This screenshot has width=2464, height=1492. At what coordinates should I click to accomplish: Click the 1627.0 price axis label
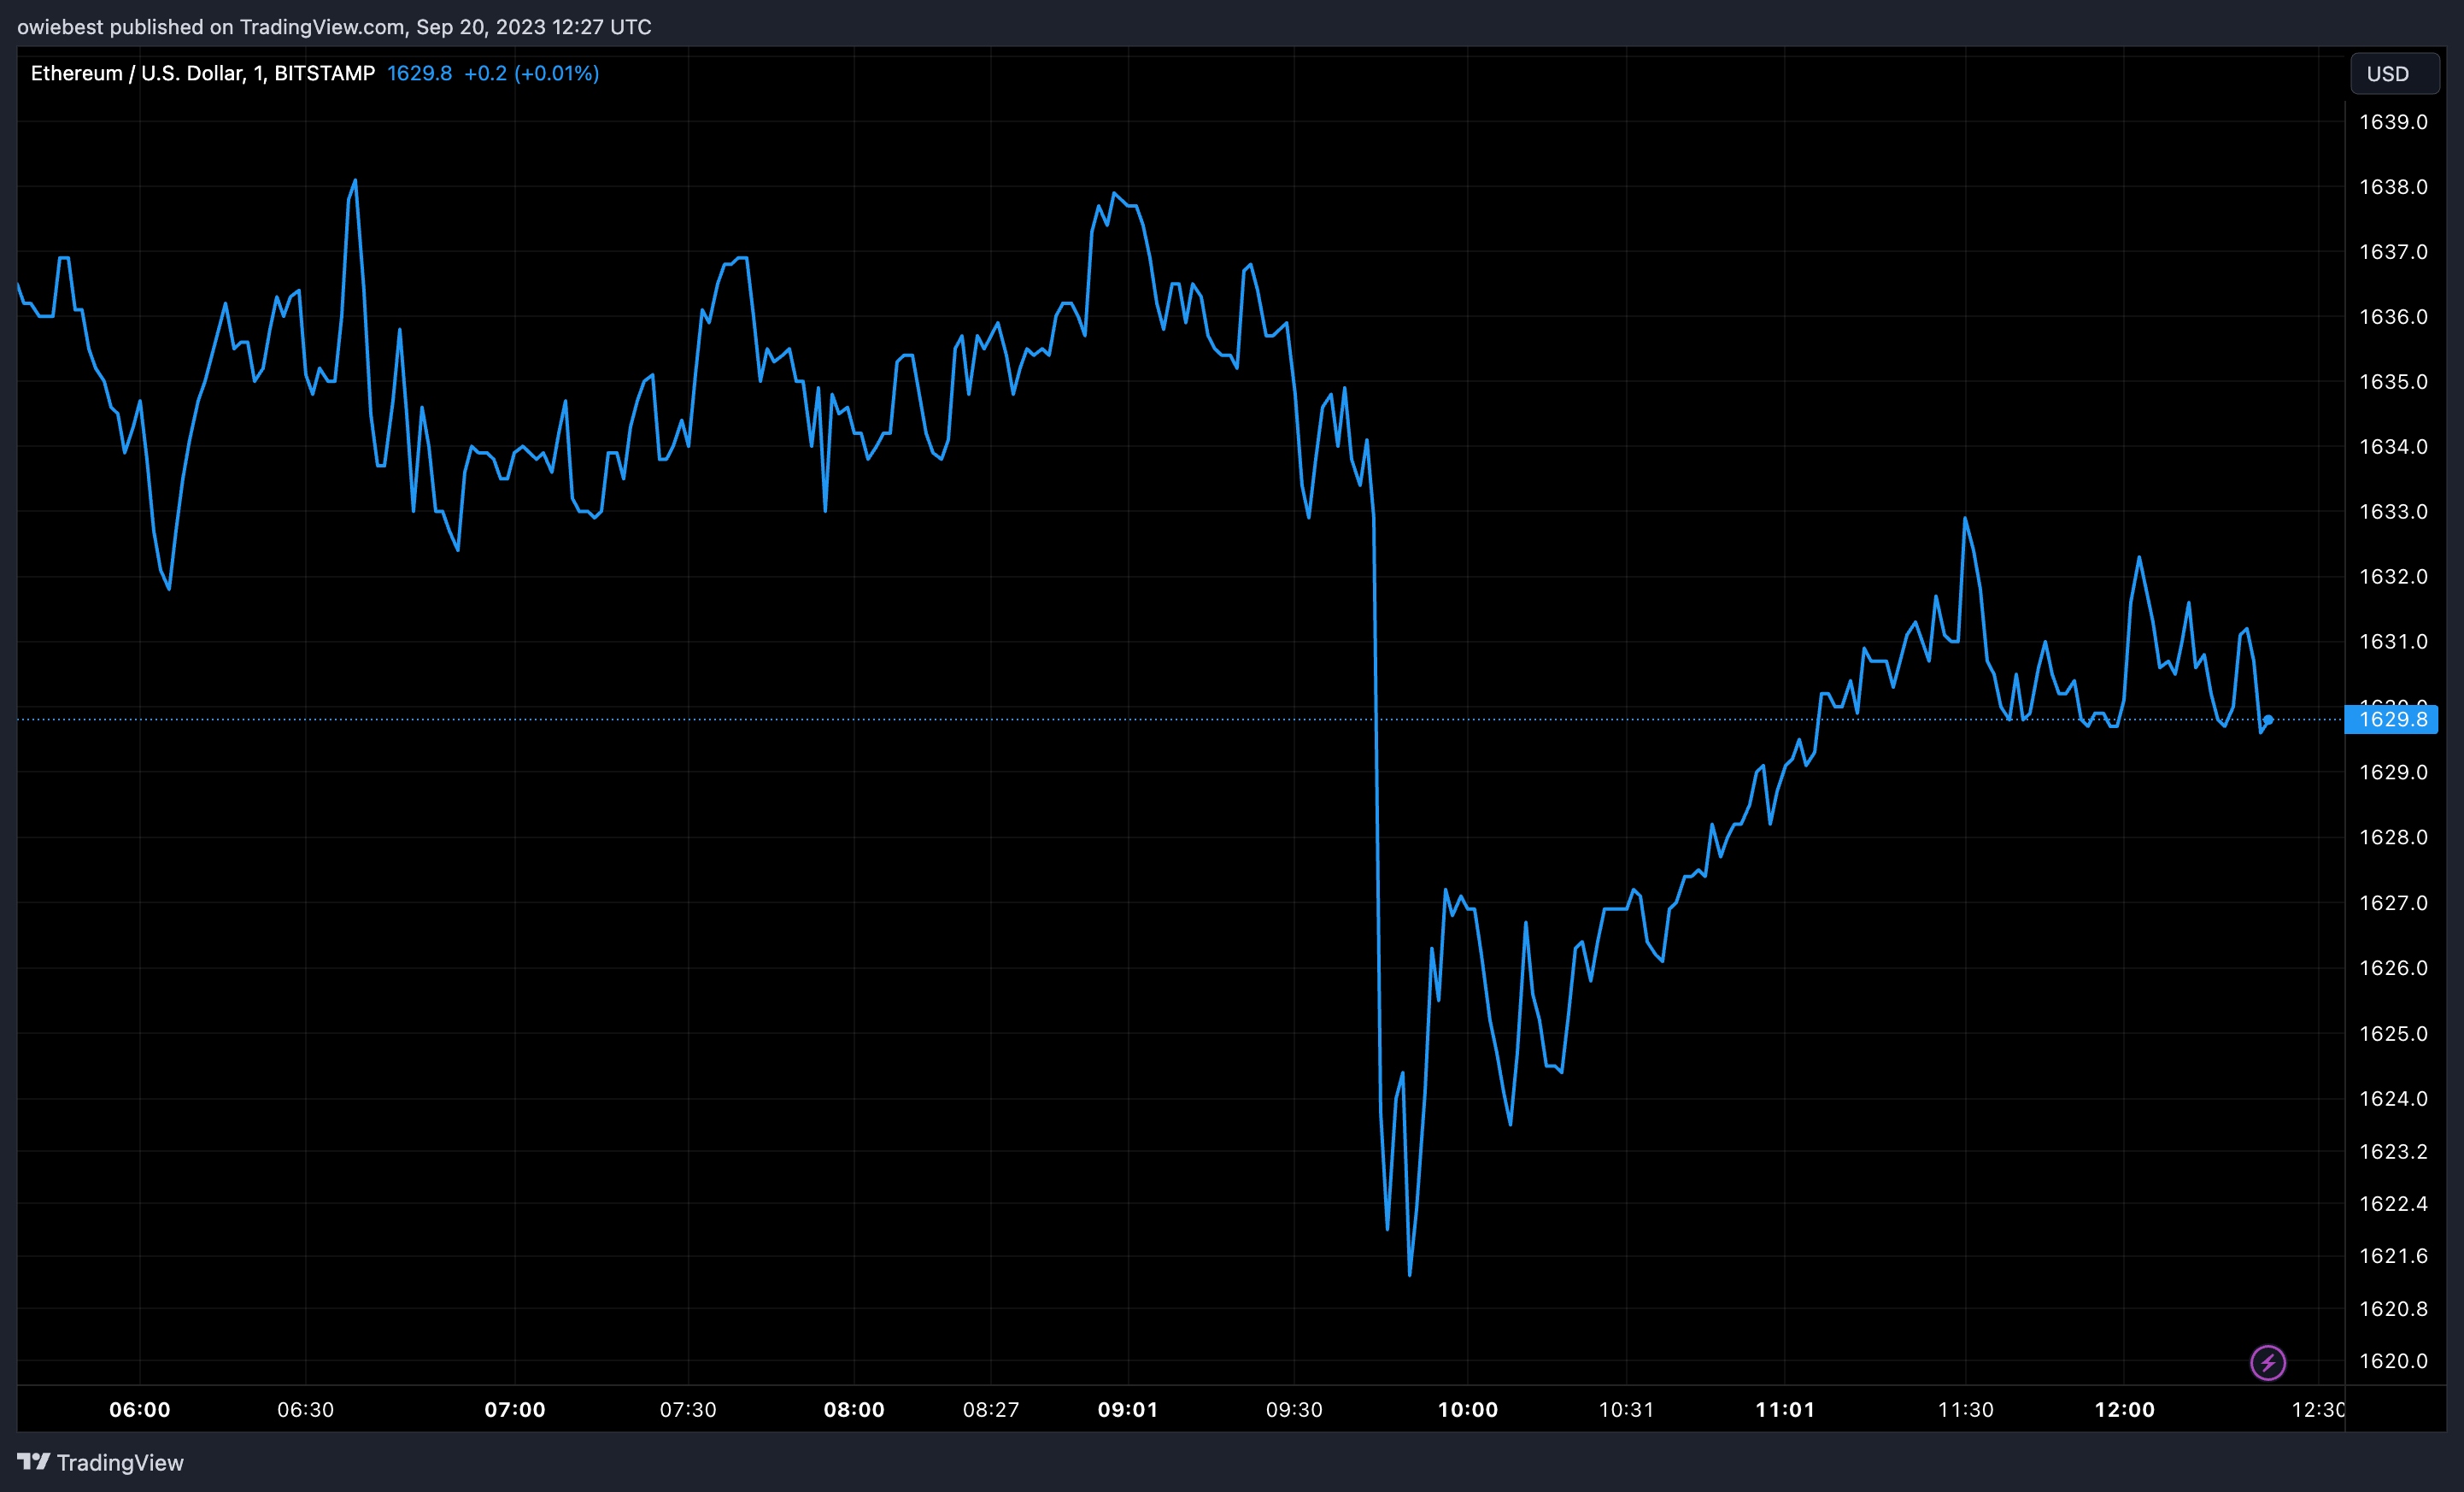(x=2393, y=903)
